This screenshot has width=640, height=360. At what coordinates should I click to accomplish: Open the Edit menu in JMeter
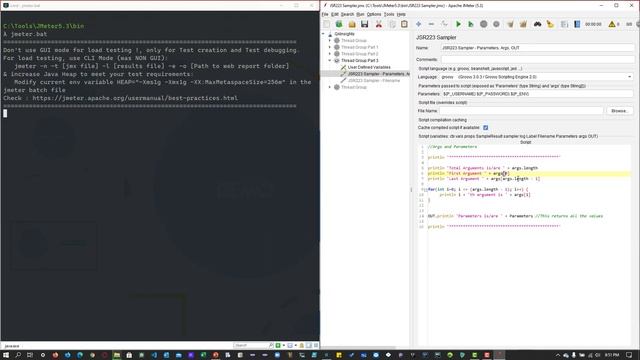point(335,14)
